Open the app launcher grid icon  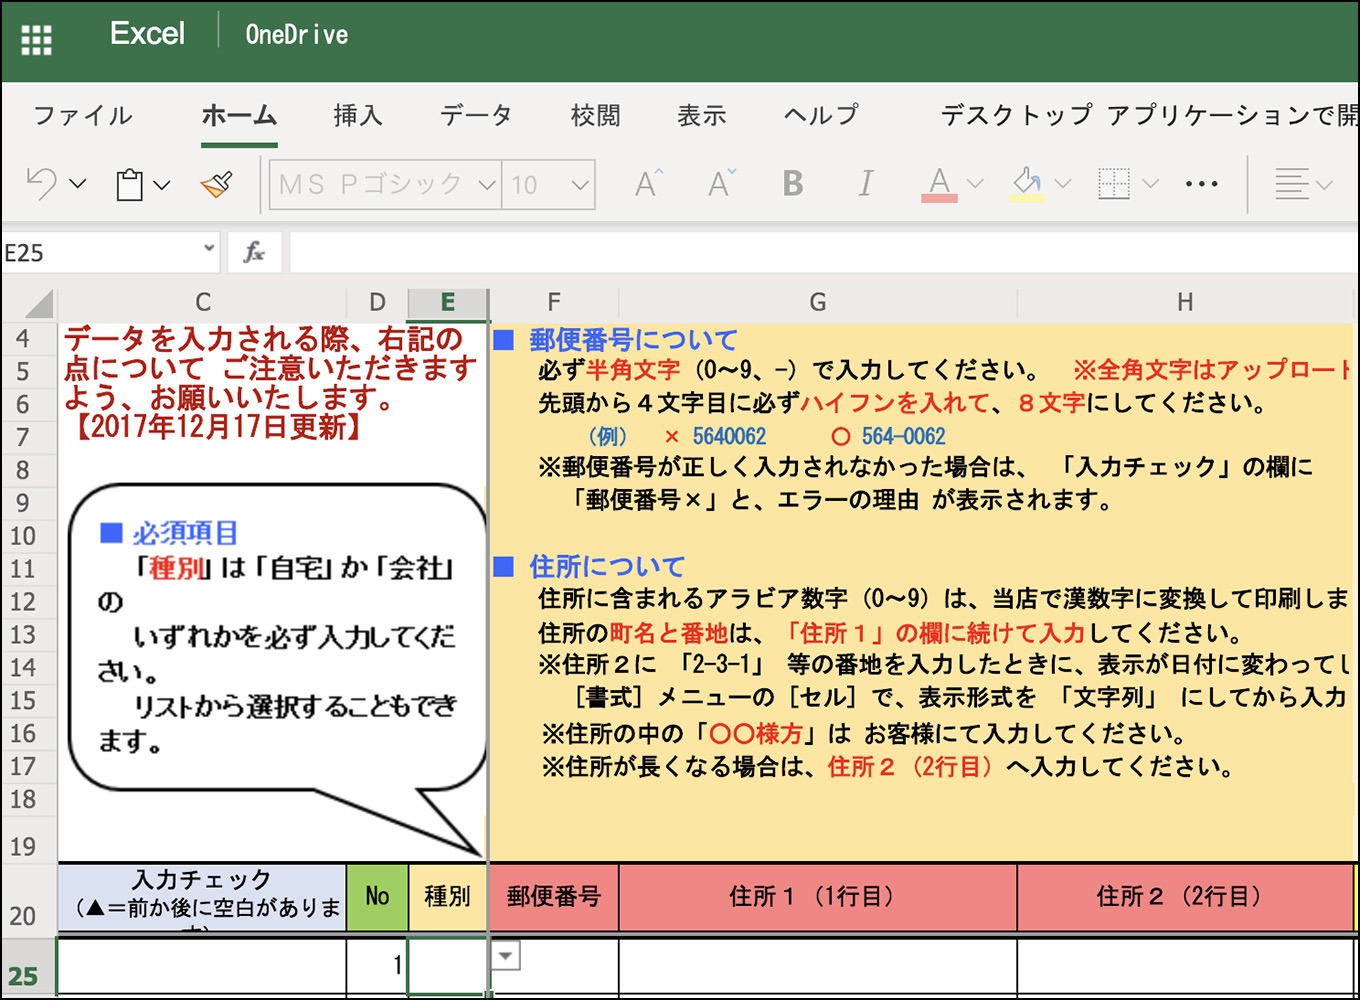(36, 39)
